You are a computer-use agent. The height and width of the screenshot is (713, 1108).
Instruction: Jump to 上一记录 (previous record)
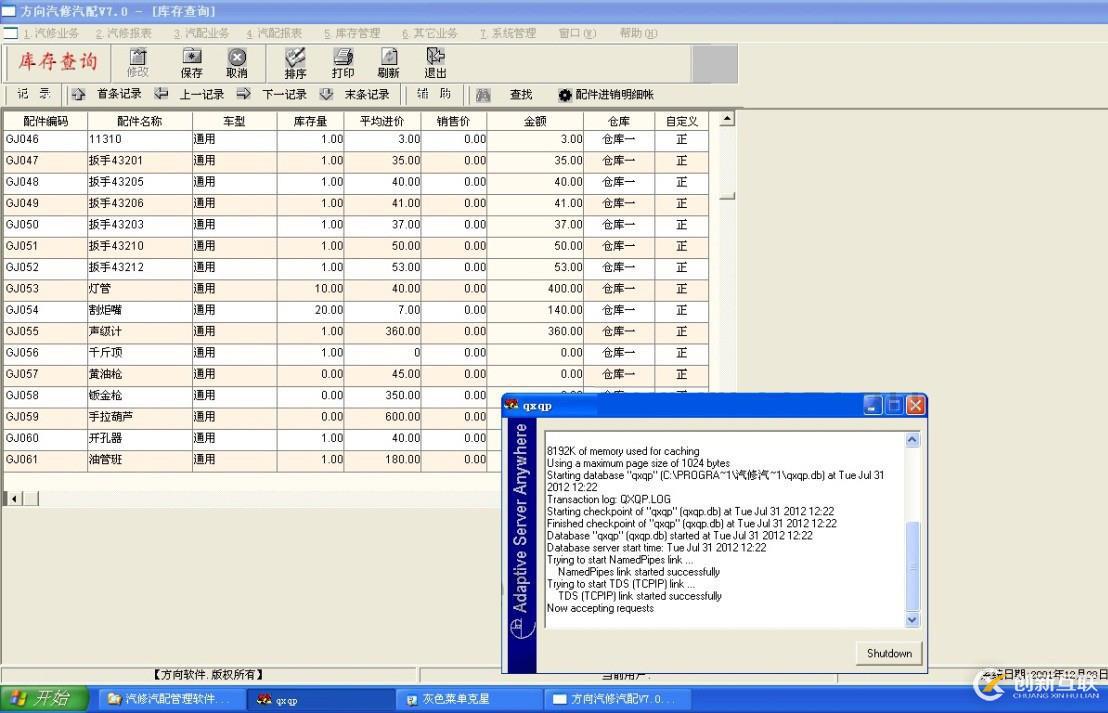pos(190,95)
